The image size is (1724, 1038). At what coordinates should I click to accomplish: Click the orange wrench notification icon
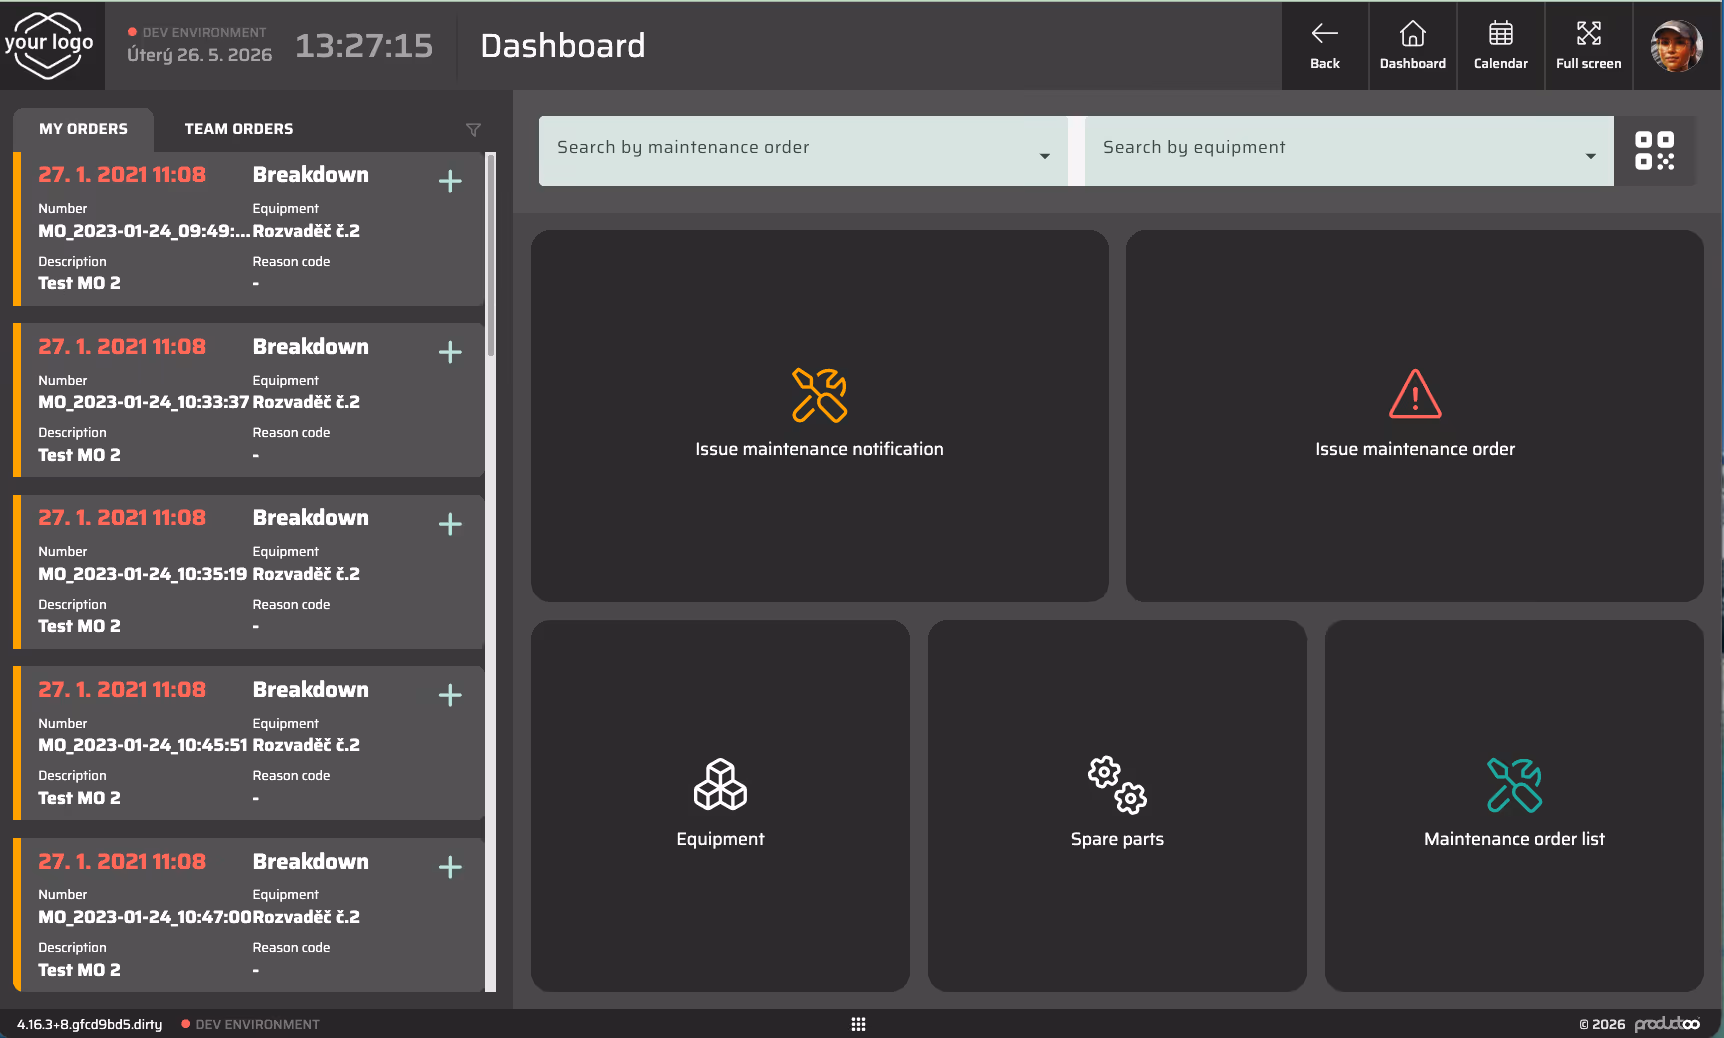click(x=819, y=395)
